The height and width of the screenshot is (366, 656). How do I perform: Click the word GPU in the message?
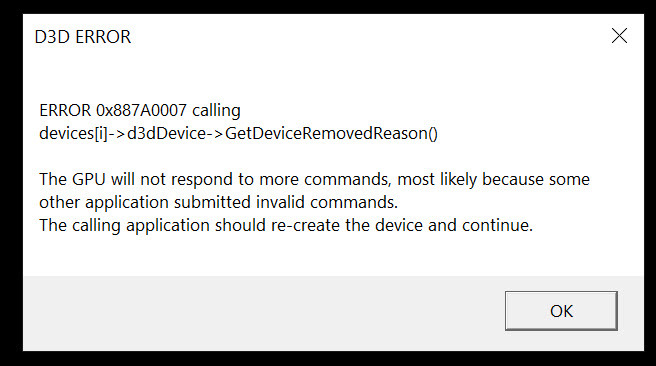[x=89, y=179]
